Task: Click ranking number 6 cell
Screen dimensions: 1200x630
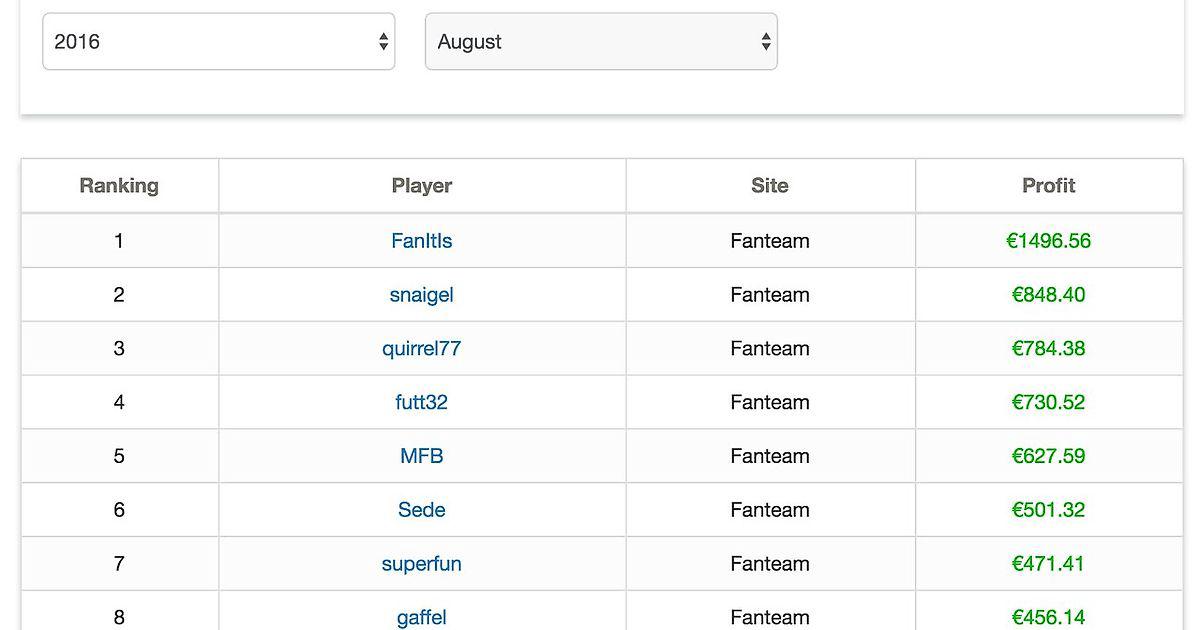Action: 119,510
